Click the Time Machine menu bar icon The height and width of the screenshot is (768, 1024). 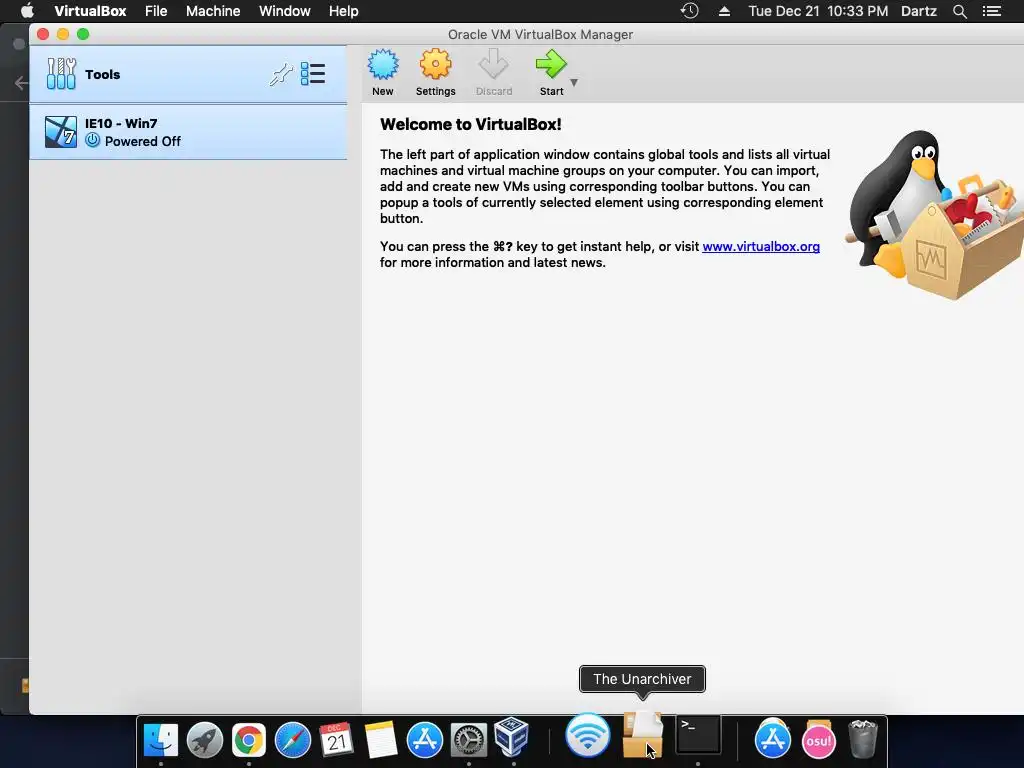point(689,11)
